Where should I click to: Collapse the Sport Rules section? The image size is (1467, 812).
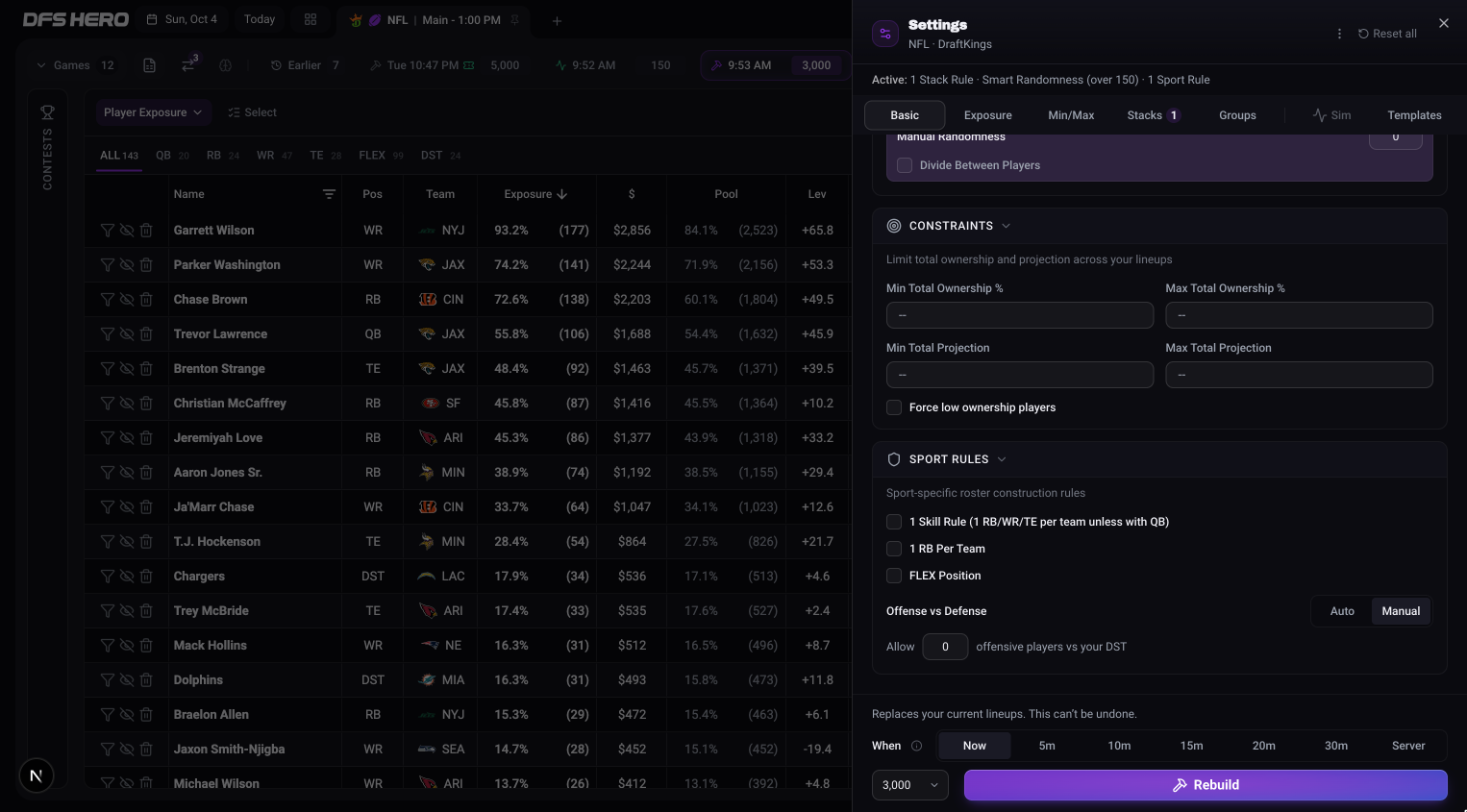[1001, 459]
